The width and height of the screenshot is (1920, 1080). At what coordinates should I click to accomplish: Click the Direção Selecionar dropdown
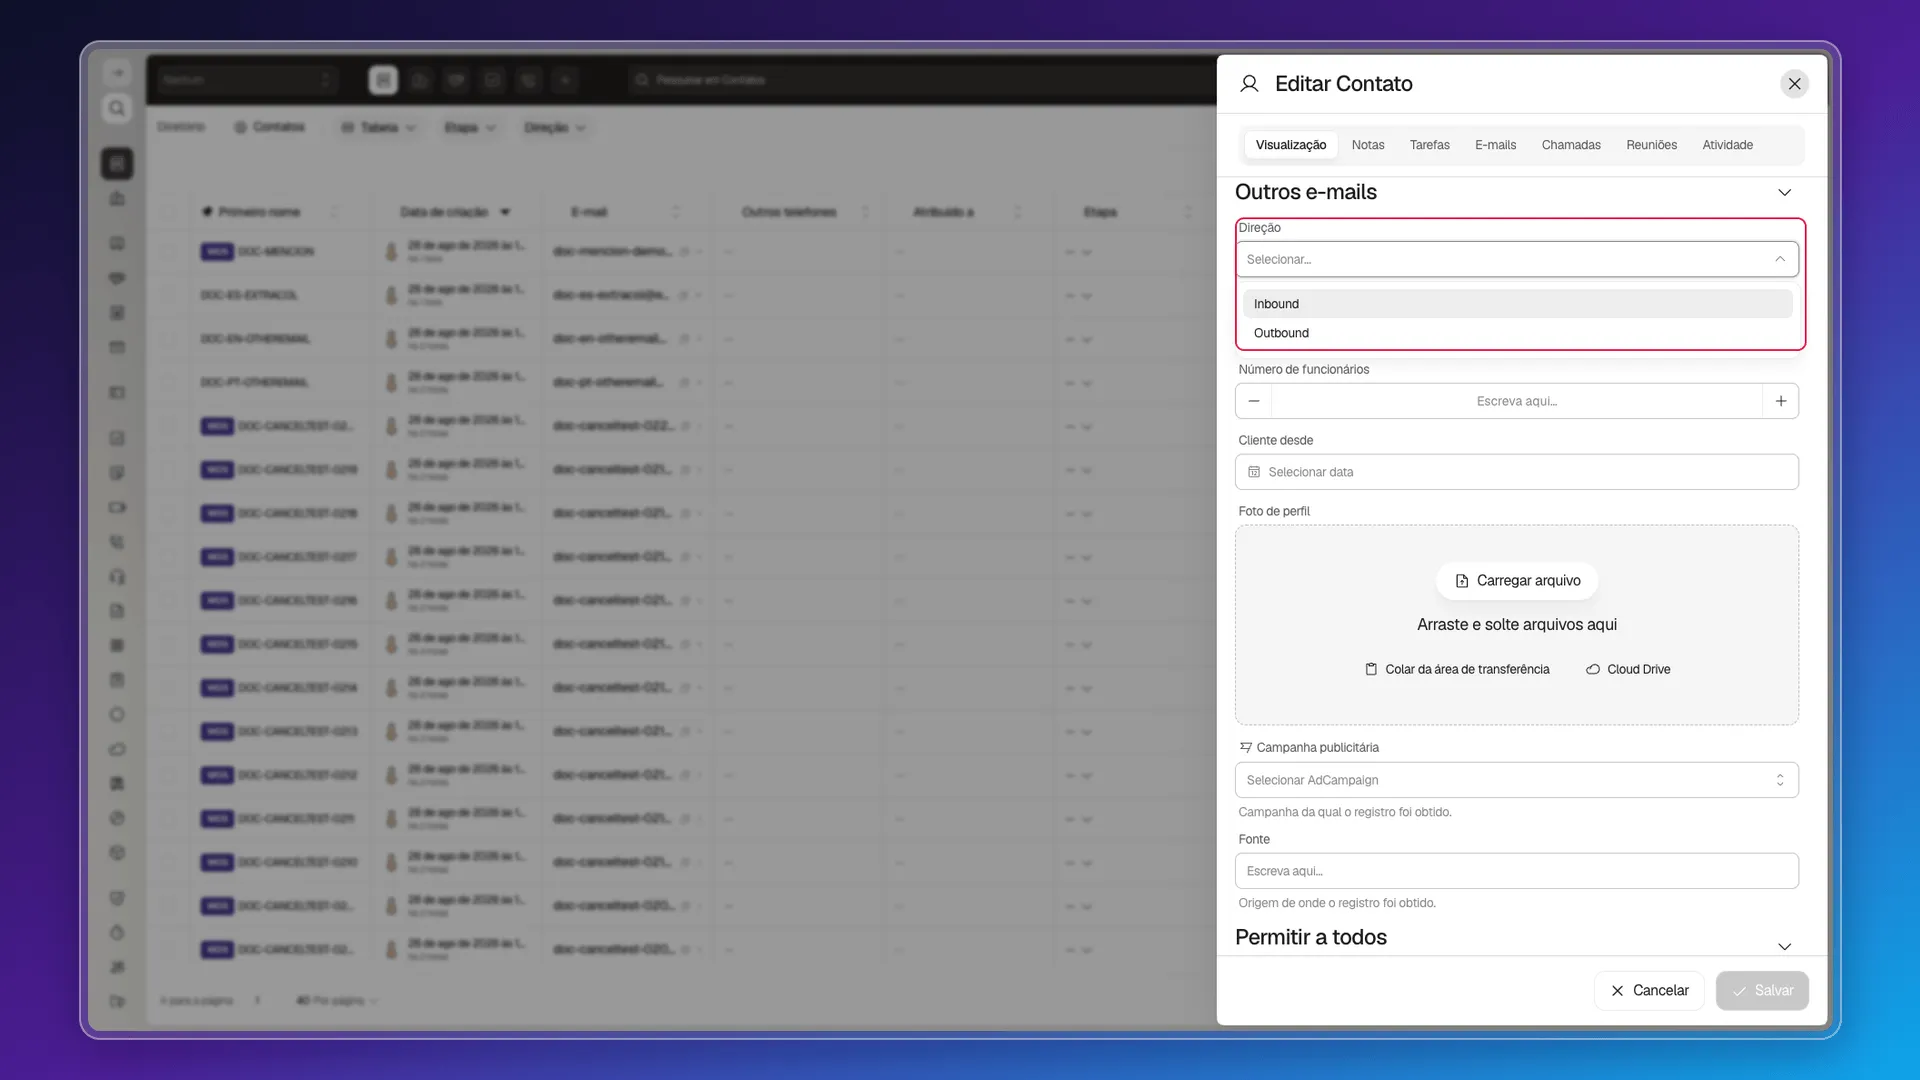(x=1516, y=259)
